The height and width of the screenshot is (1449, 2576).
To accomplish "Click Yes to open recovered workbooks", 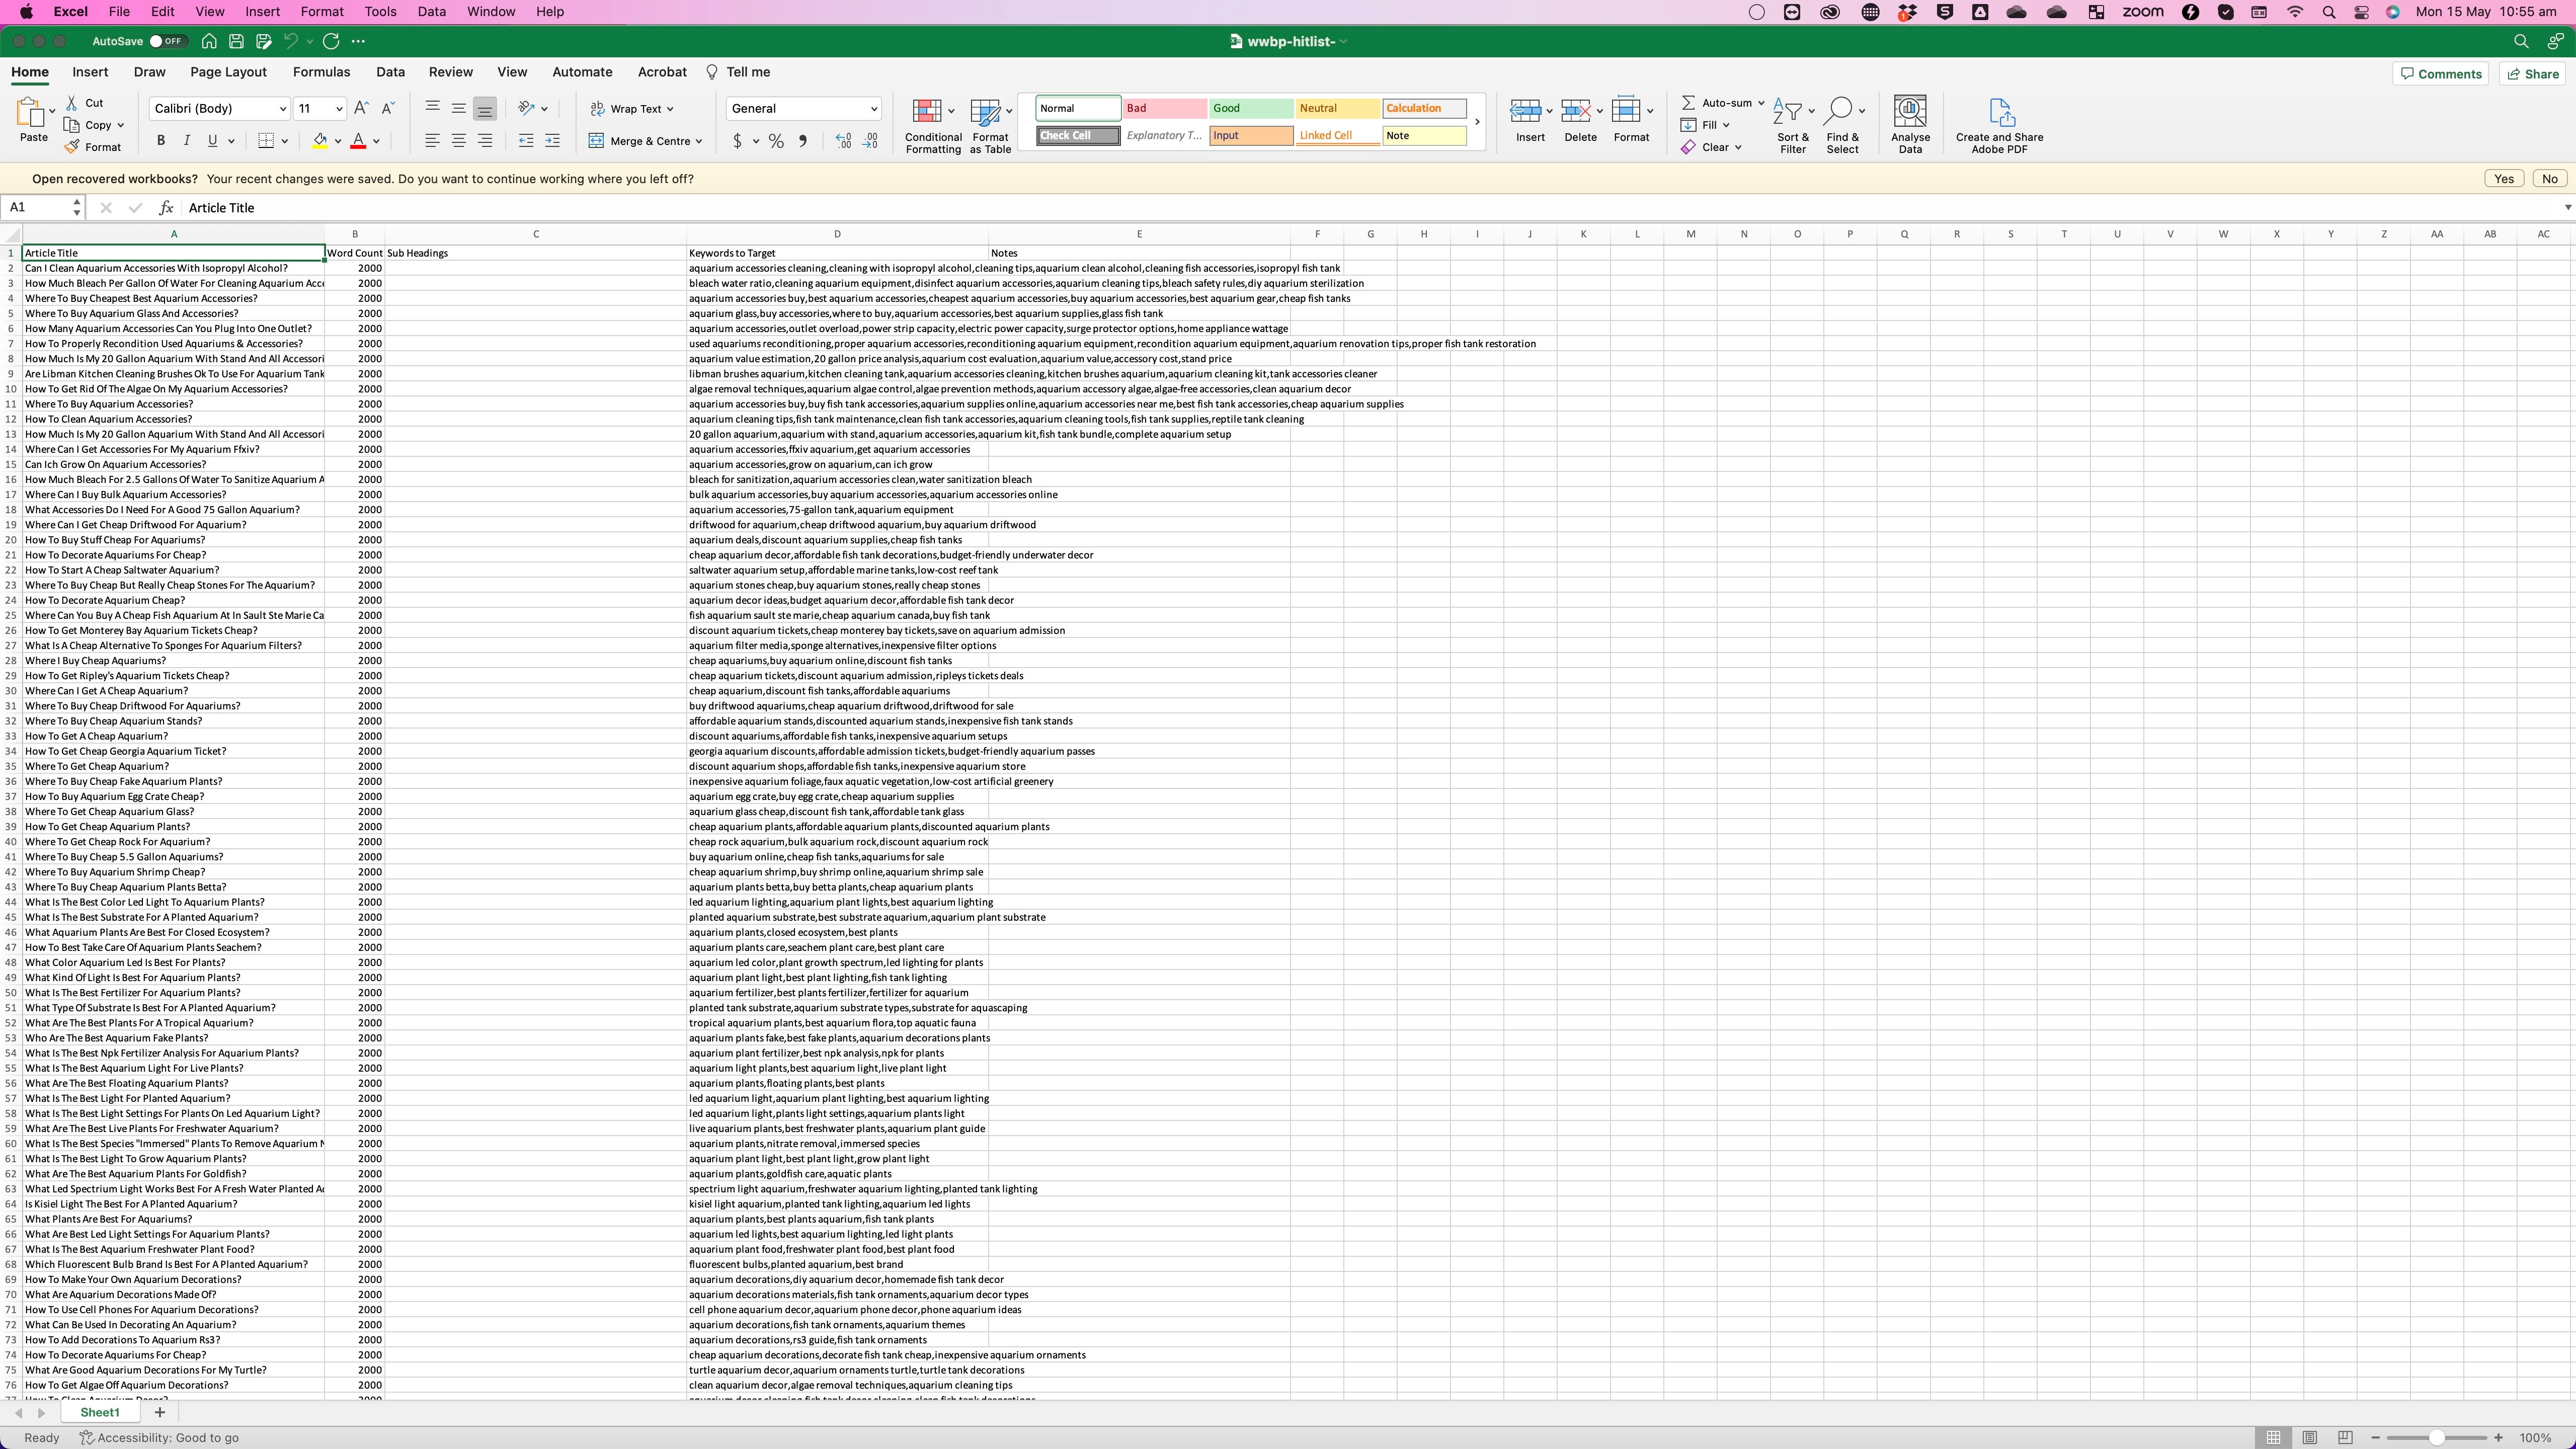I will pyautogui.click(x=2504, y=179).
